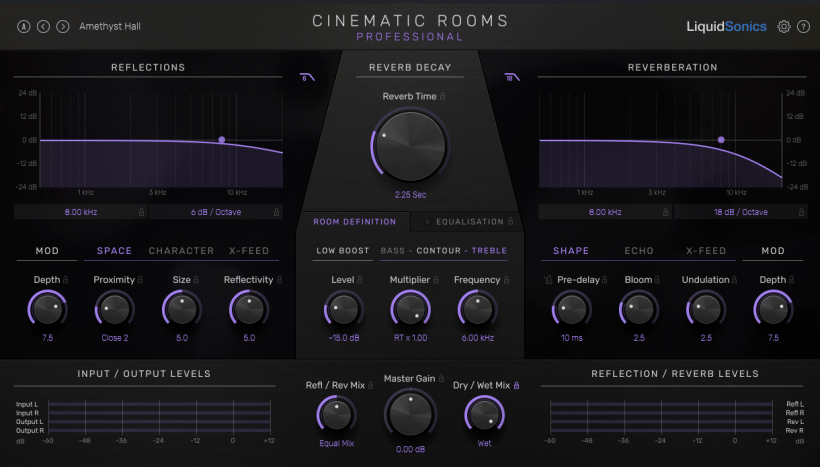The height and width of the screenshot is (467, 820).
Task: Switch to the Equalisation tab
Action: 469,221
